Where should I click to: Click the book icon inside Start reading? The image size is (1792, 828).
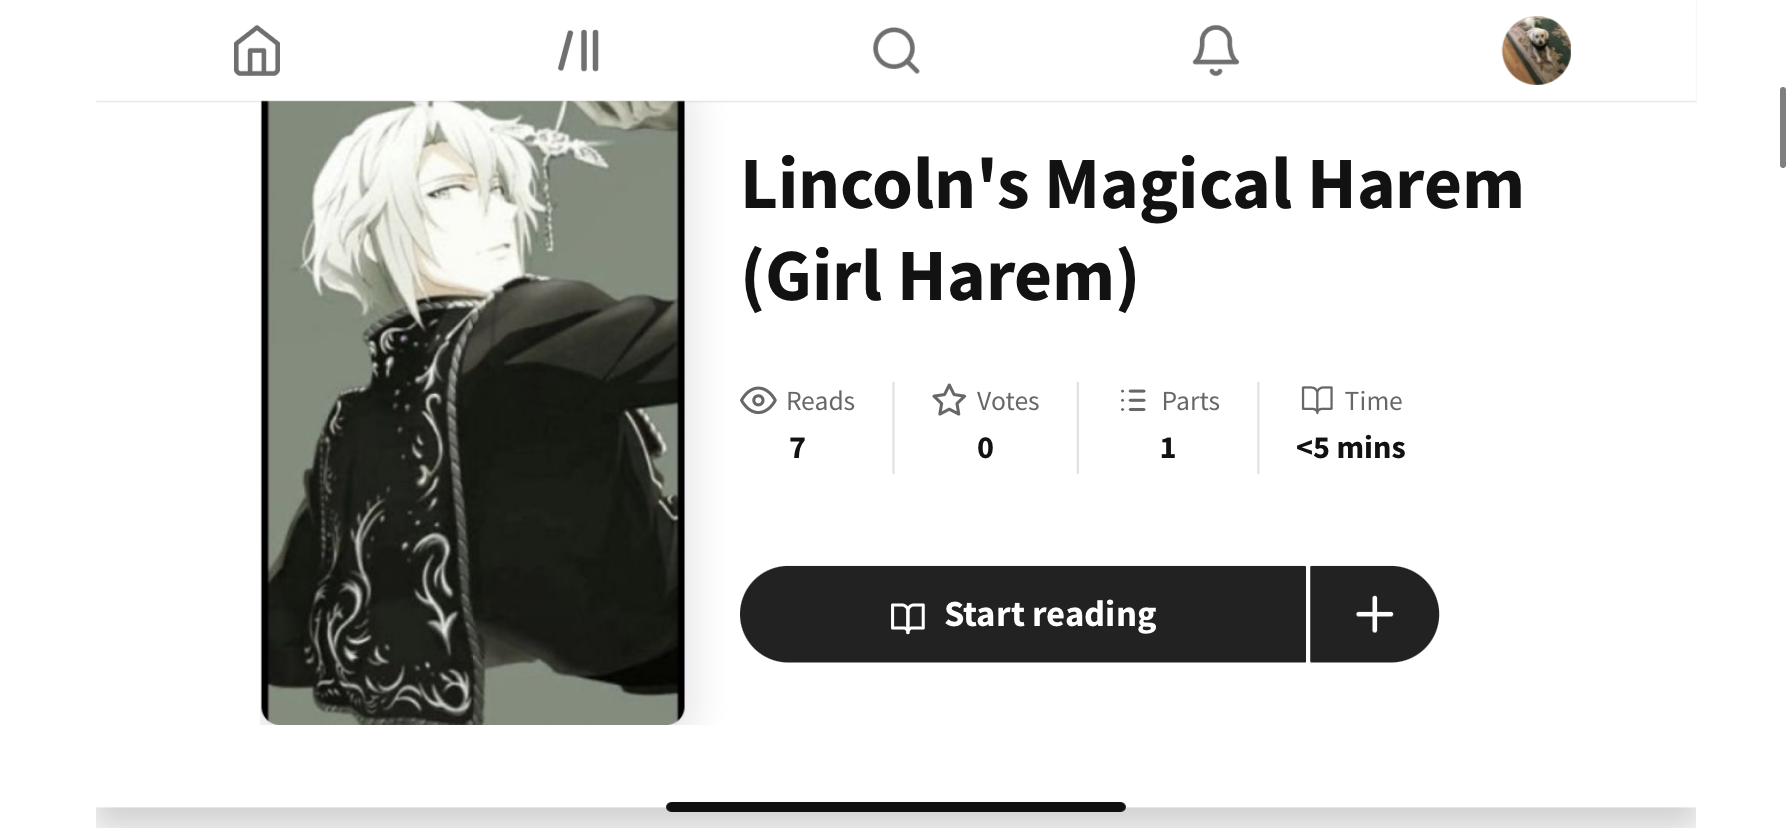[x=908, y=617]
